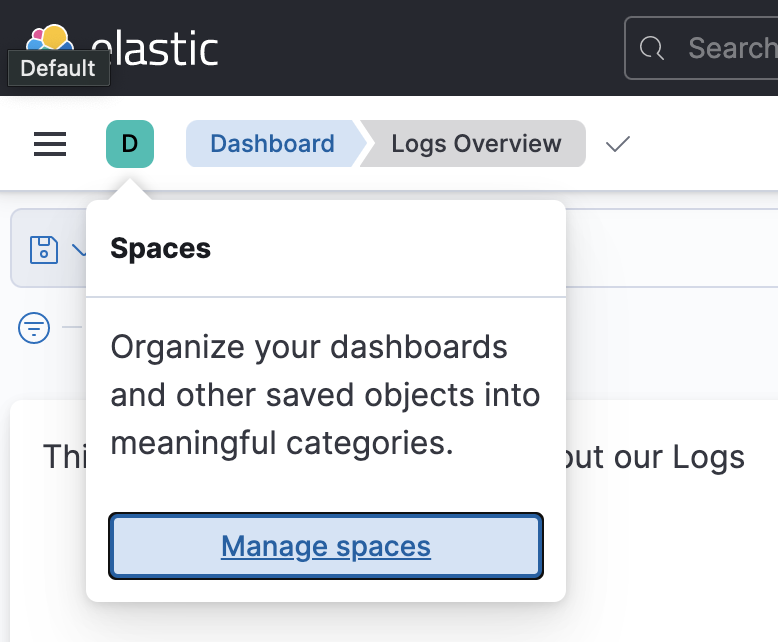Click the Default space tooltip label

pyautogui.click(x=59, y=68)
